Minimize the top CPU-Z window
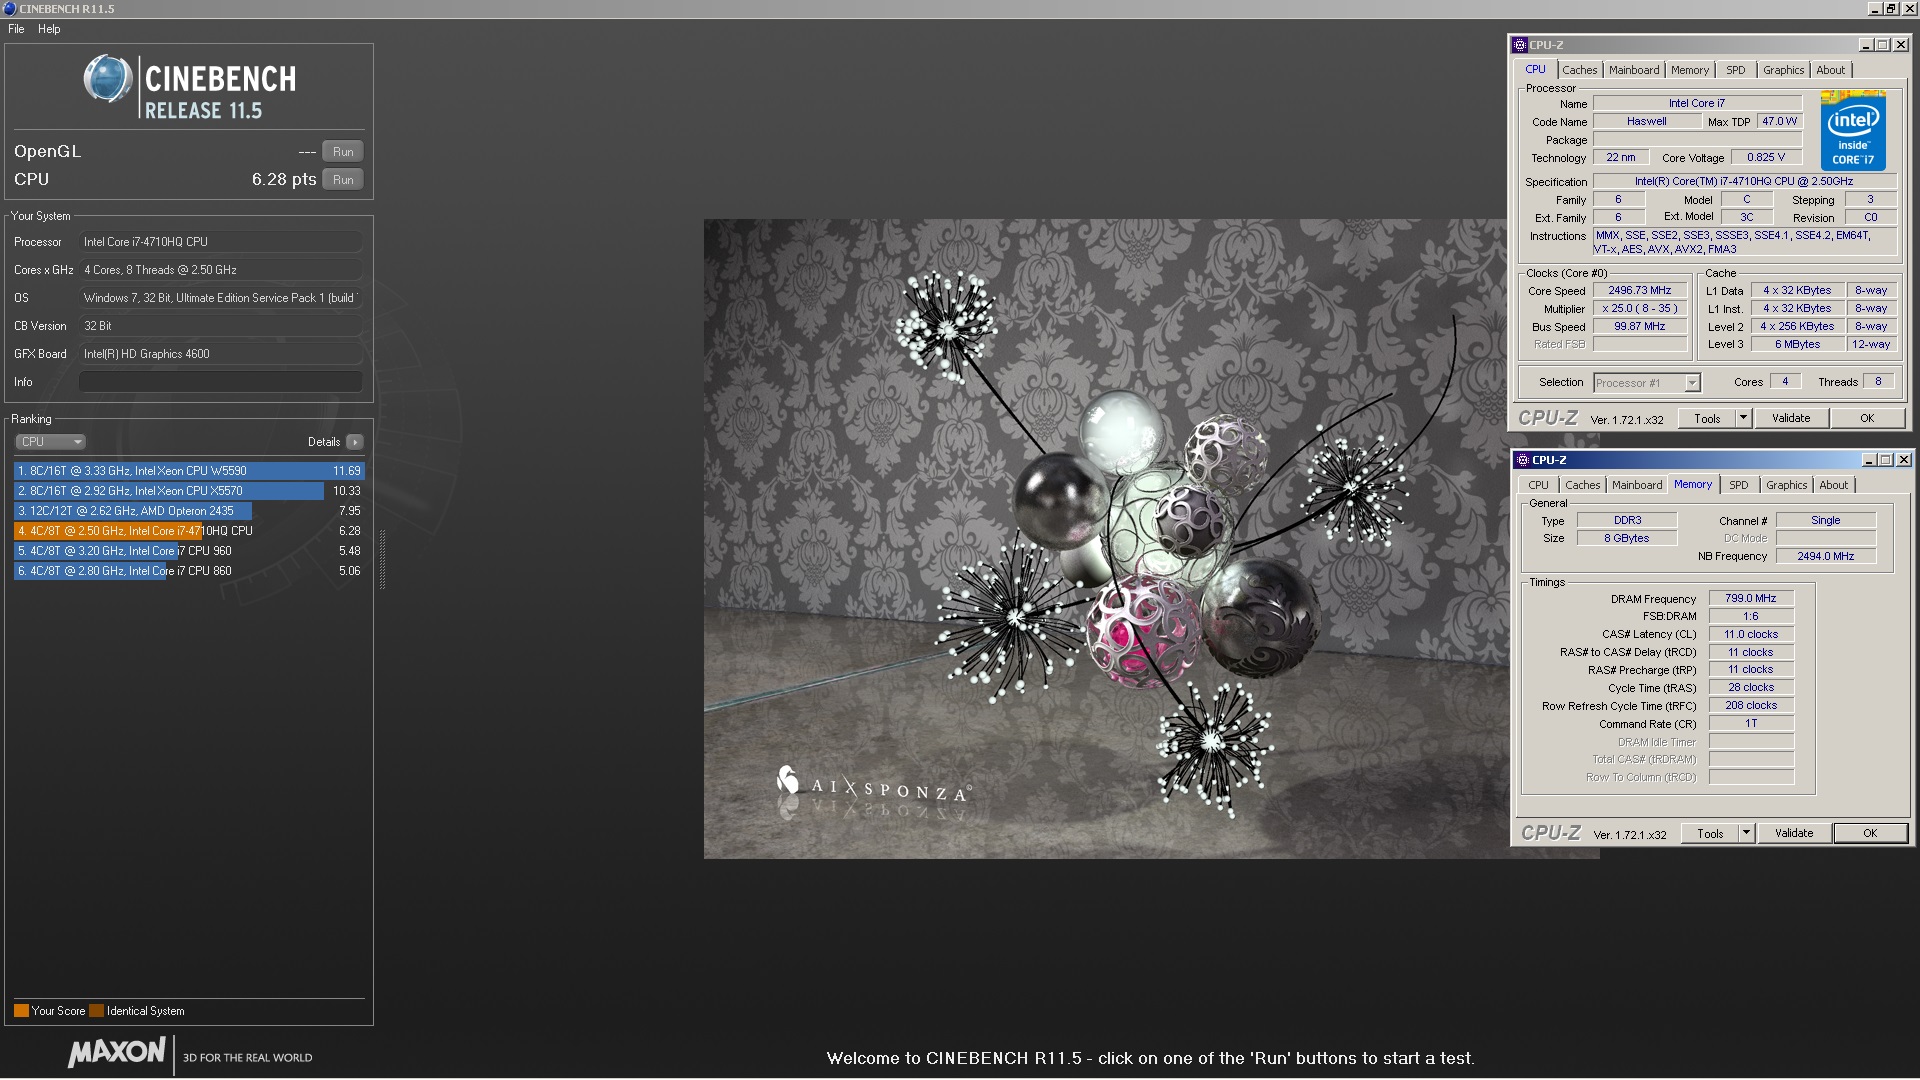Image resolution: width=1920 pixels, height=1080 pixels. (x=1866, y=45)
